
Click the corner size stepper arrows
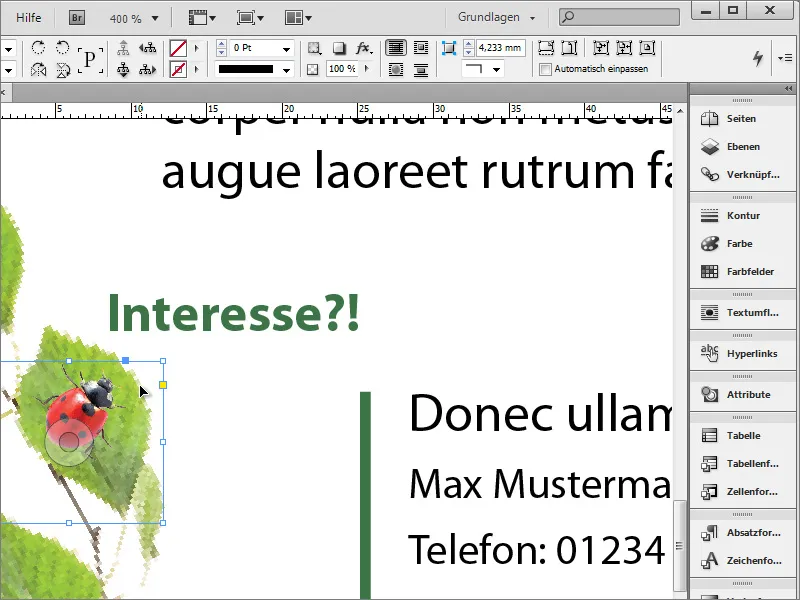point(468,48)
